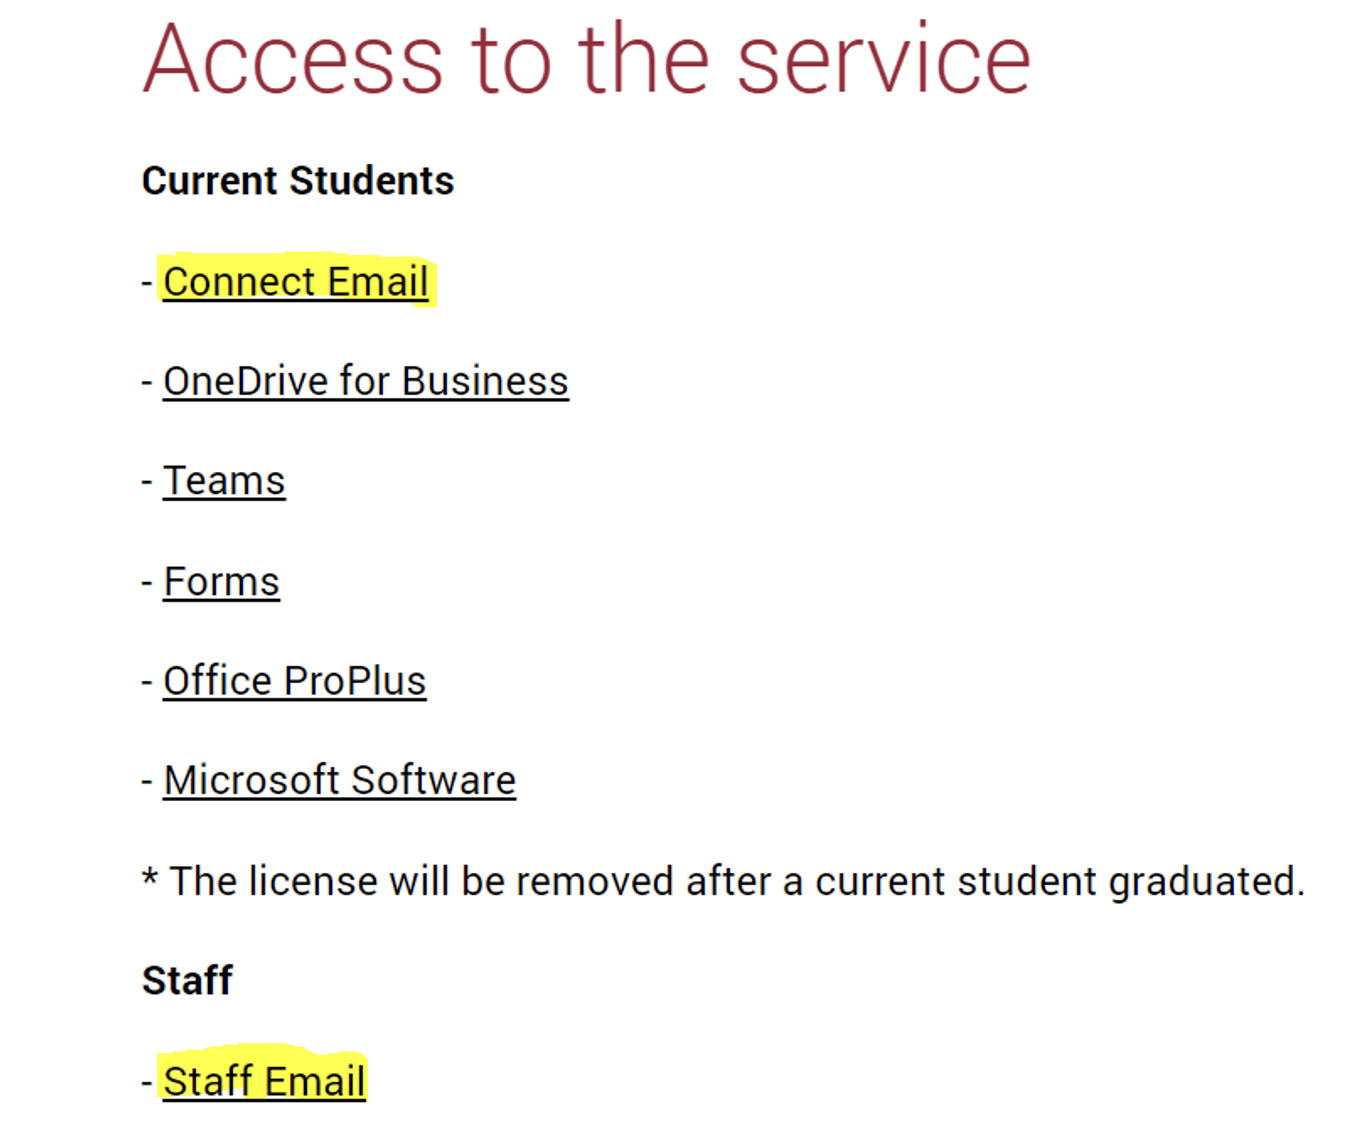Screen dimensions: 1360x1122
Task: Select the 'Current Students' bold subheading
Action: tap(298, 181)
